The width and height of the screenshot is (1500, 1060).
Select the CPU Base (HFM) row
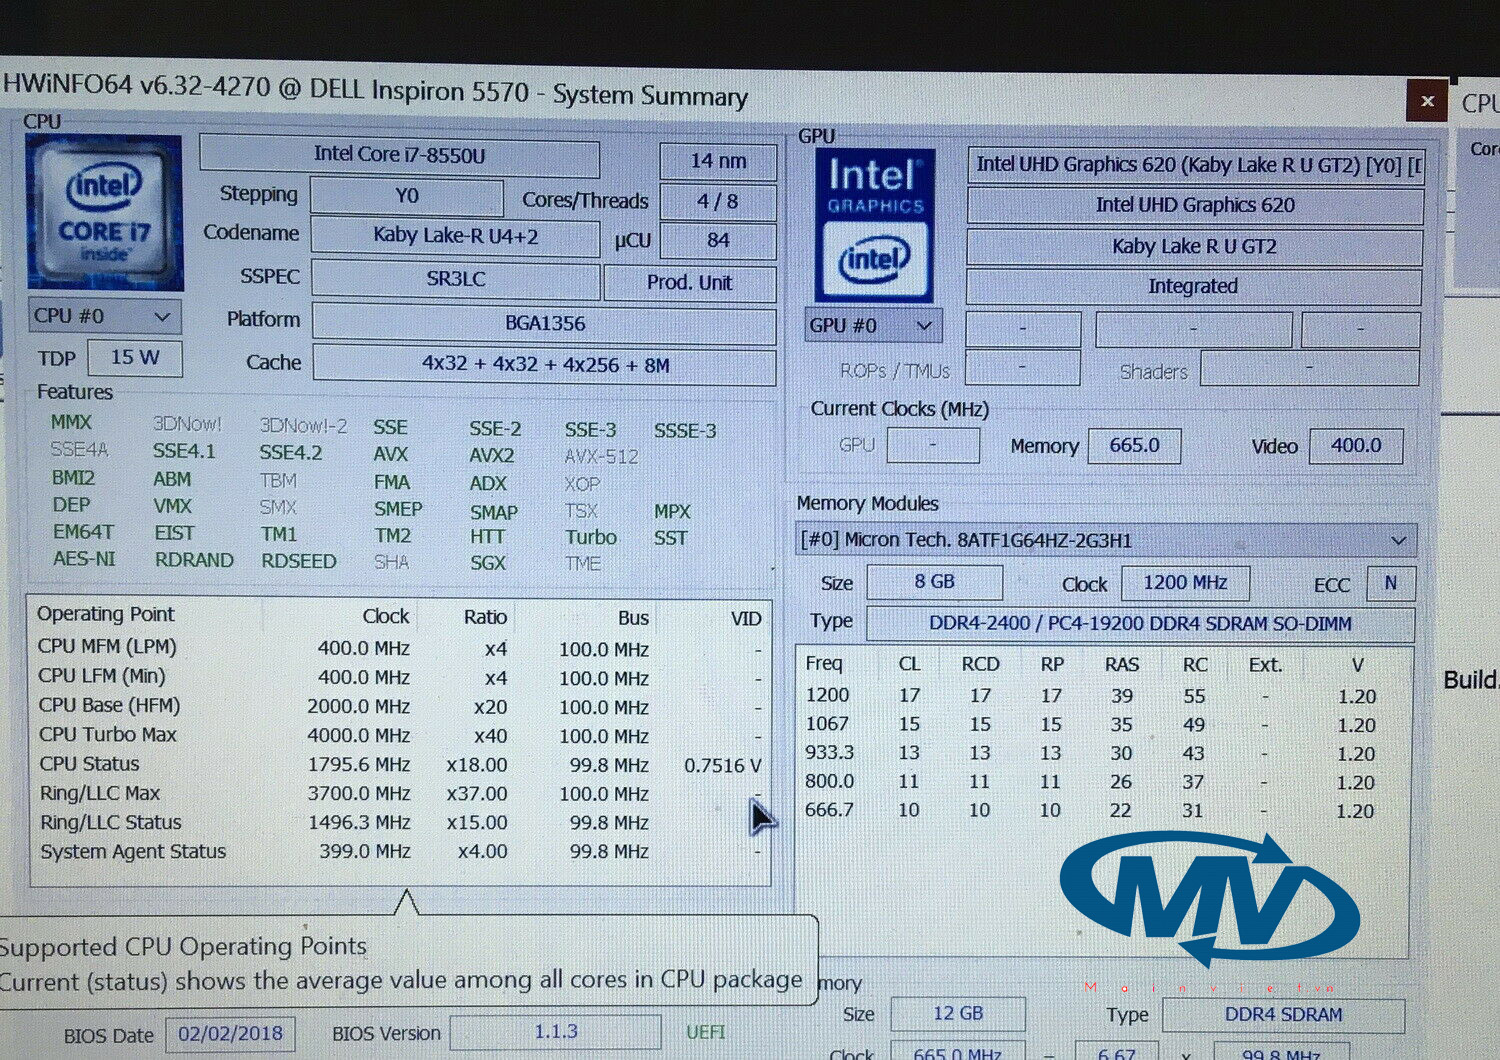coord(400,706)
